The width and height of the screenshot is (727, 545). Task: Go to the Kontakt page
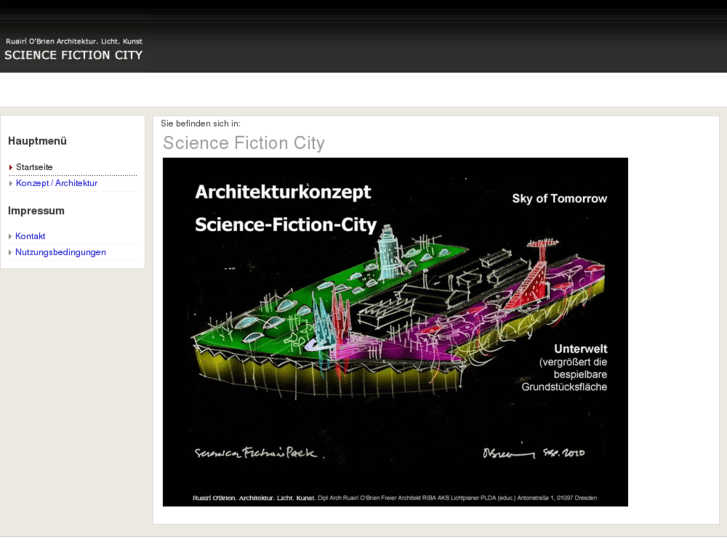click(x=30, y=236)
